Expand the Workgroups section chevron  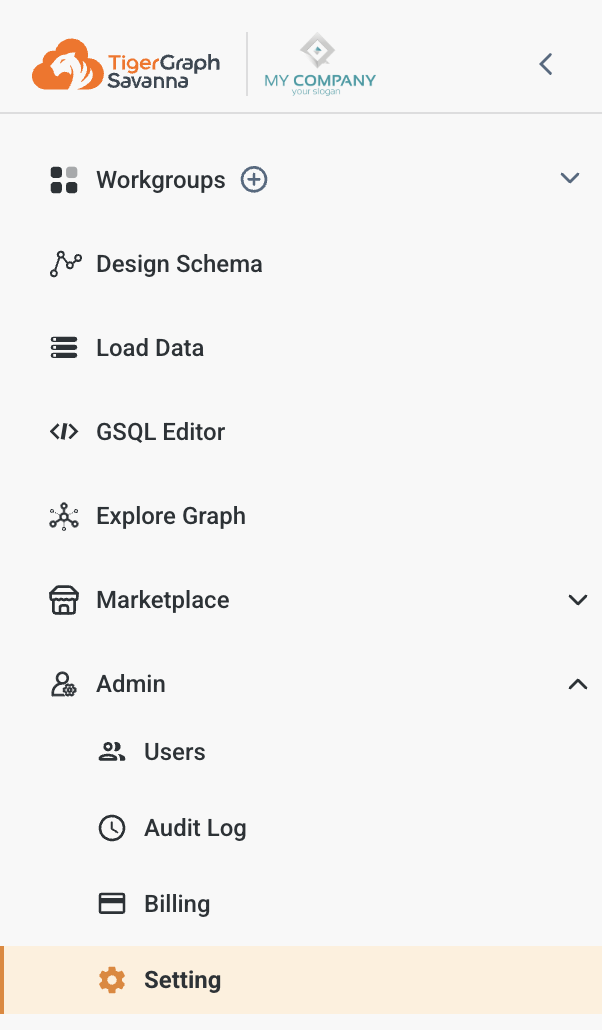[x=570, y=178]
